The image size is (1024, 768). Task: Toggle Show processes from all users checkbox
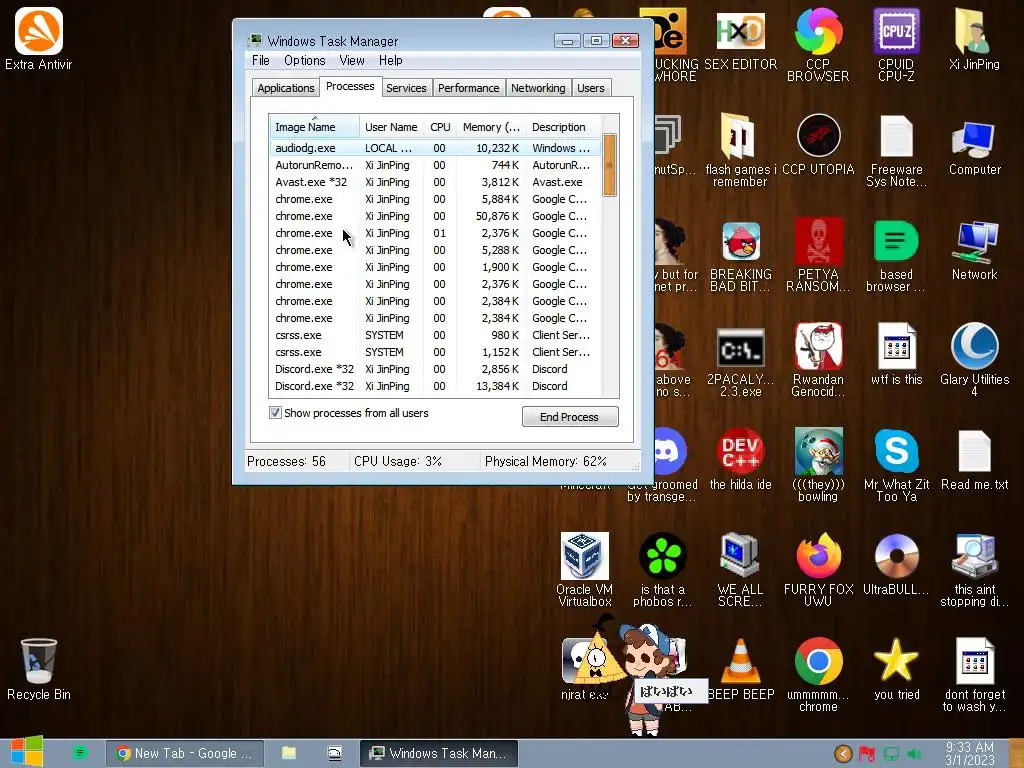pyautogui.click(x=276, y=413)
